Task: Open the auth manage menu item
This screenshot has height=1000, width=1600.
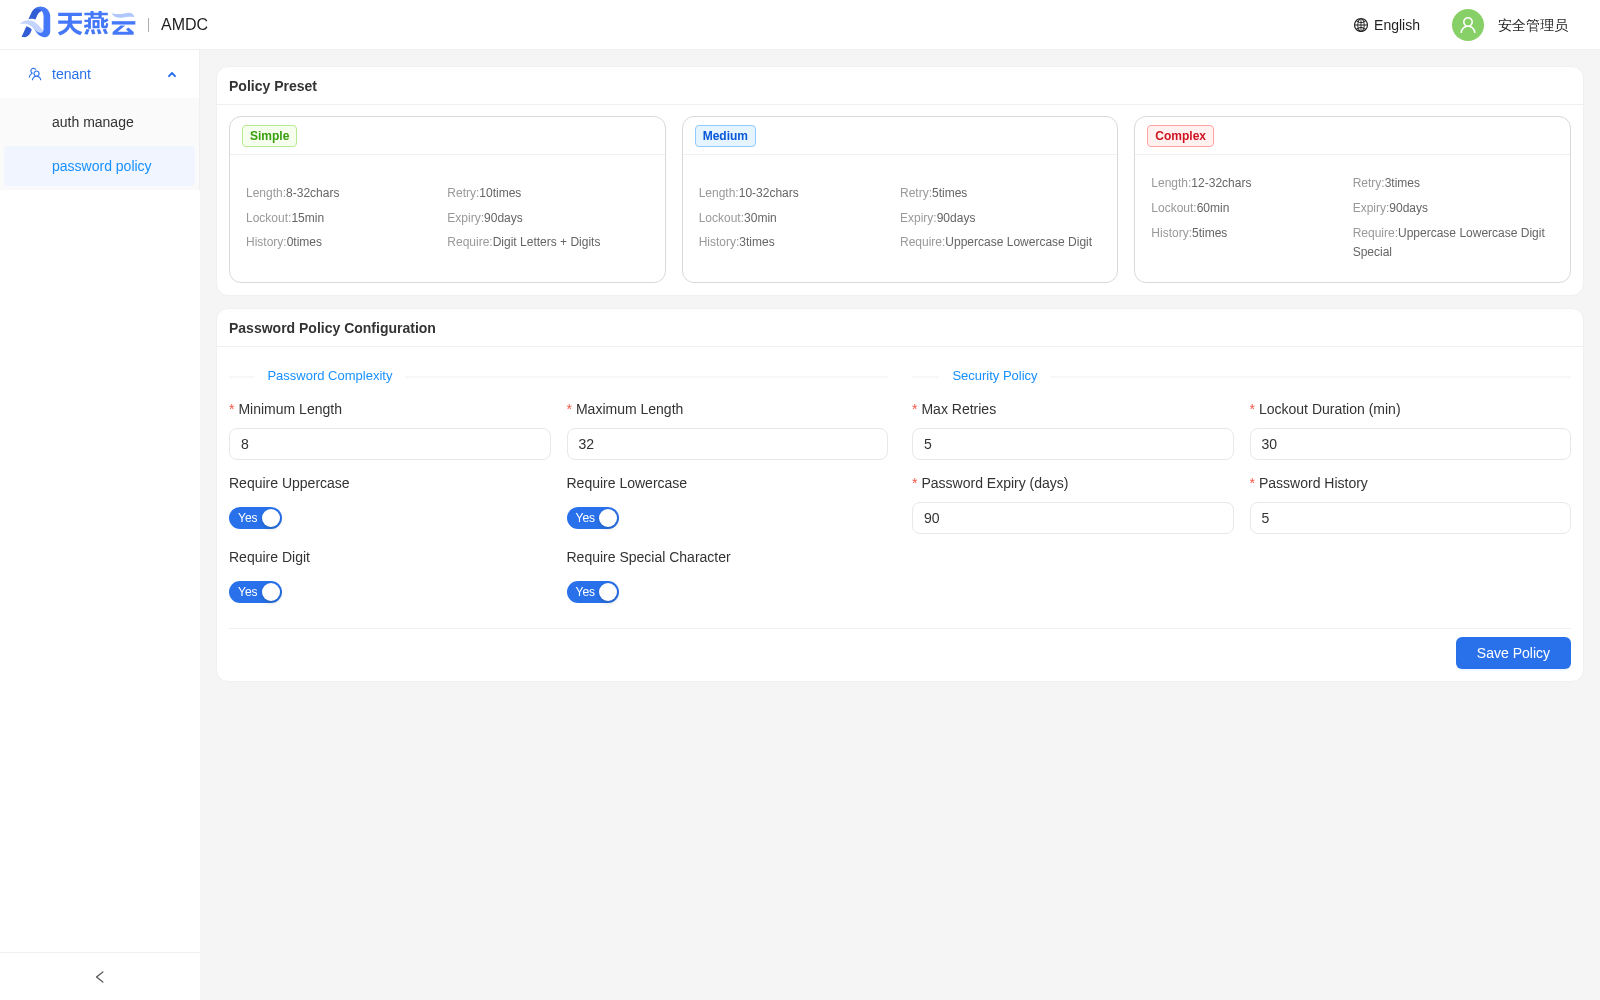Action: [100, 122]
